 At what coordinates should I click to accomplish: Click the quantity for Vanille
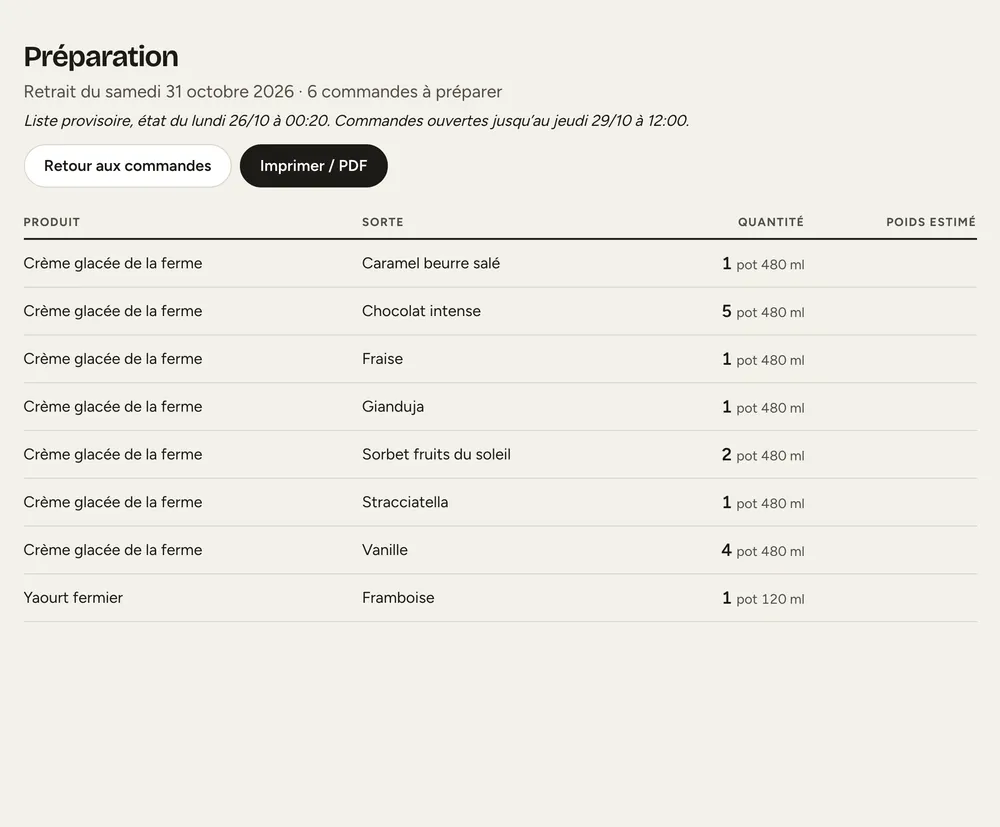[x=763, y=551]
